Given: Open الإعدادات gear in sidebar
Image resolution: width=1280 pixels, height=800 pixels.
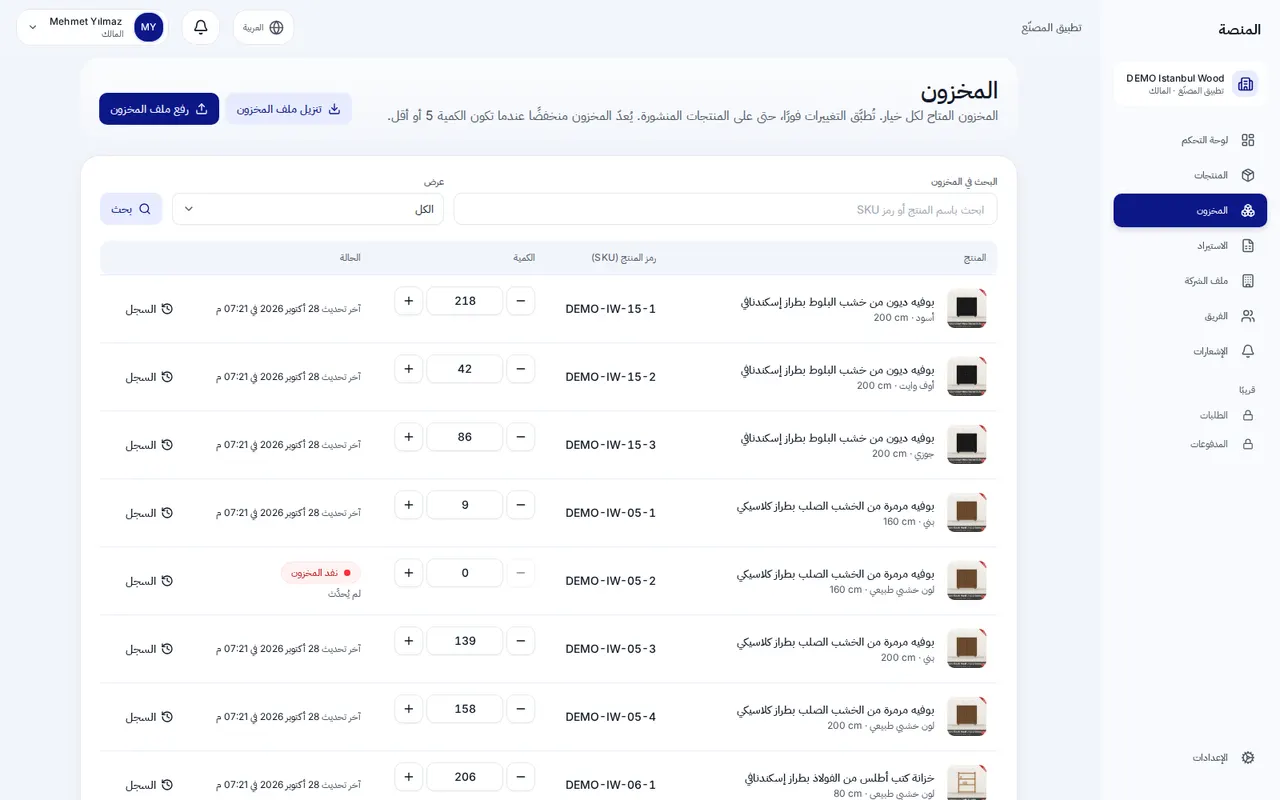Looking at the screenshot, I should (1247, 757).
